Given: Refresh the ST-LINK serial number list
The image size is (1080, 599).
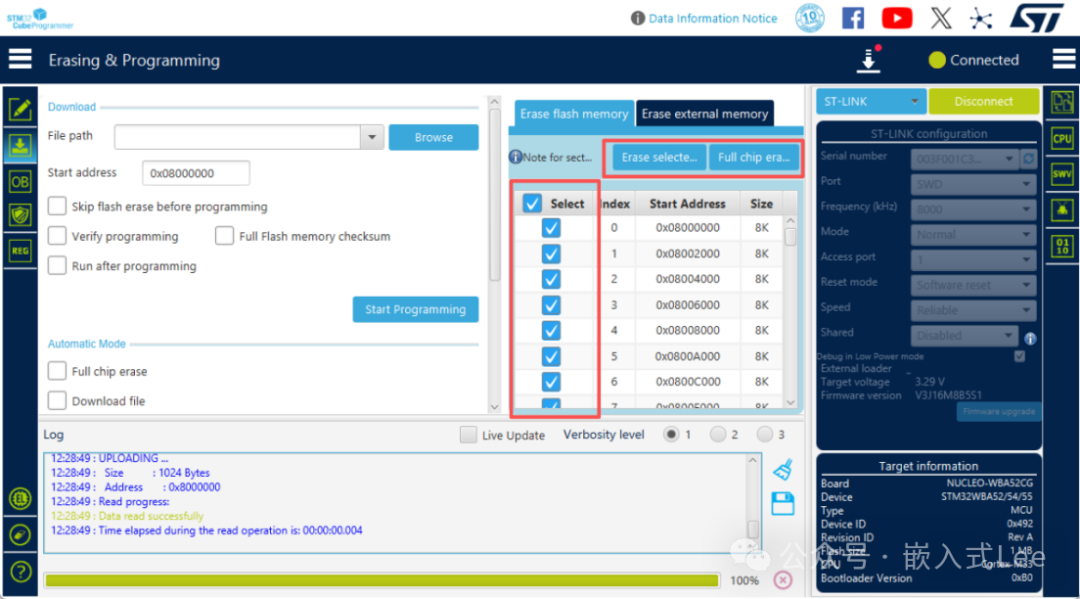Looking at the screenshot, I should (x=1028, y=159).
